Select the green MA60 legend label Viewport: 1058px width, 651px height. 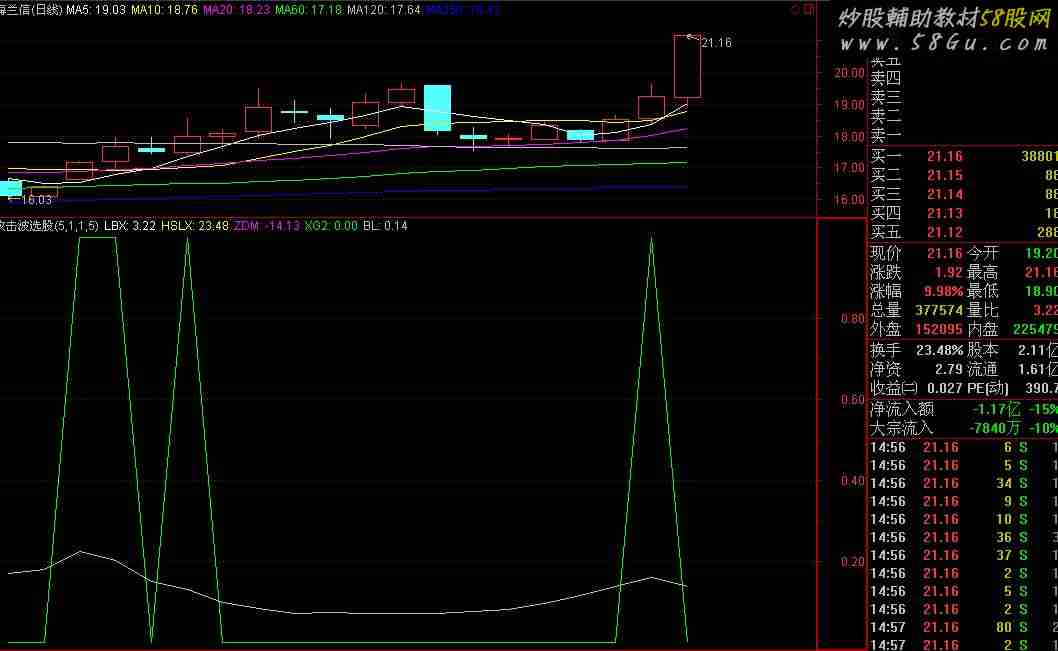tap(308, 9)
